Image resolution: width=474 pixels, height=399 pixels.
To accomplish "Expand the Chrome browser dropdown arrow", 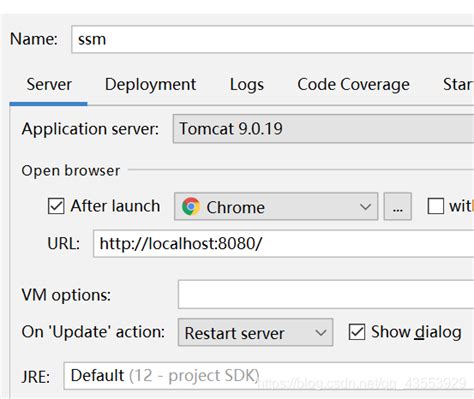I will coord(366,207).
